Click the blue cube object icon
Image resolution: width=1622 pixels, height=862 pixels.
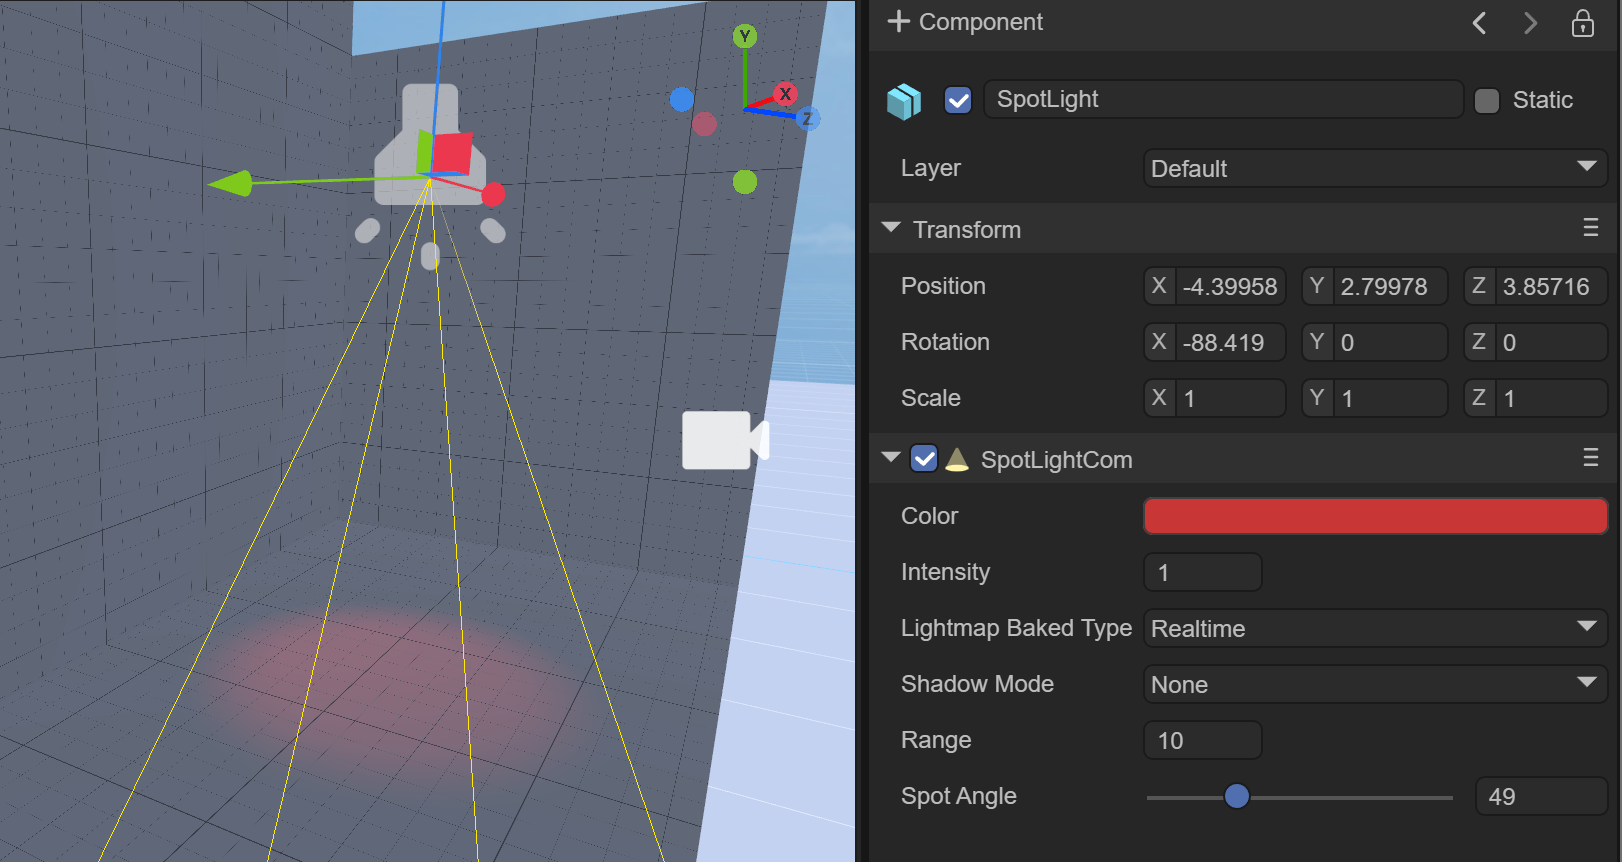pyautogui.click(x=904, y=101)
